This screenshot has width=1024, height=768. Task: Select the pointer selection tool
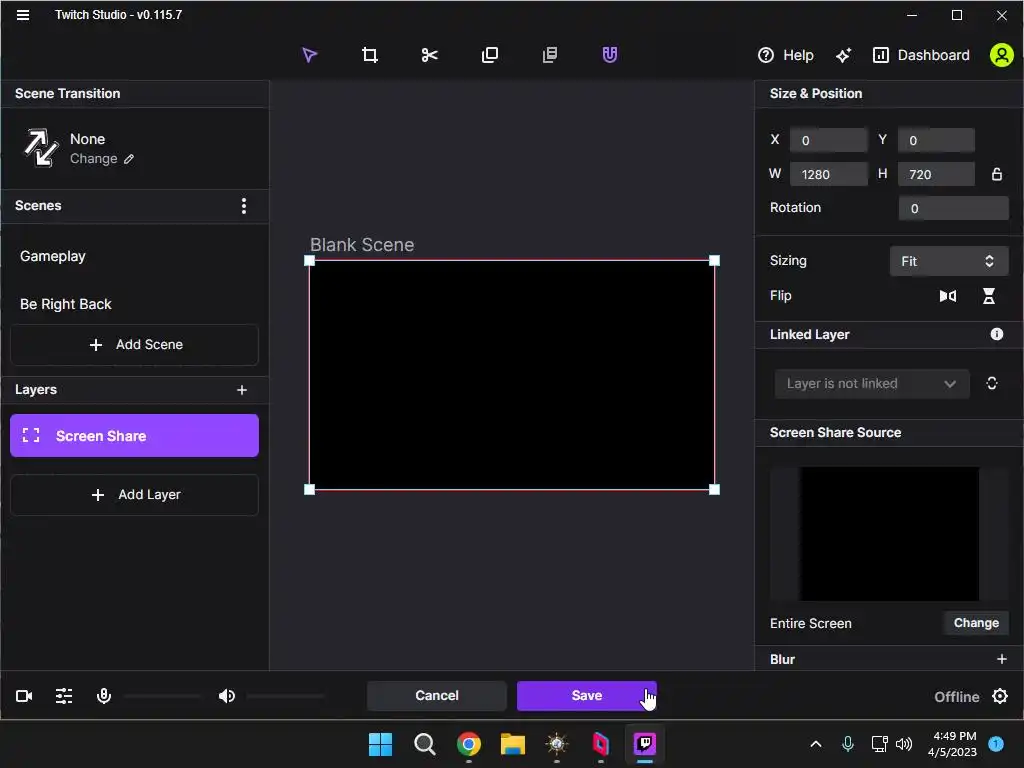pyautogui.click(x=310, y=55)
